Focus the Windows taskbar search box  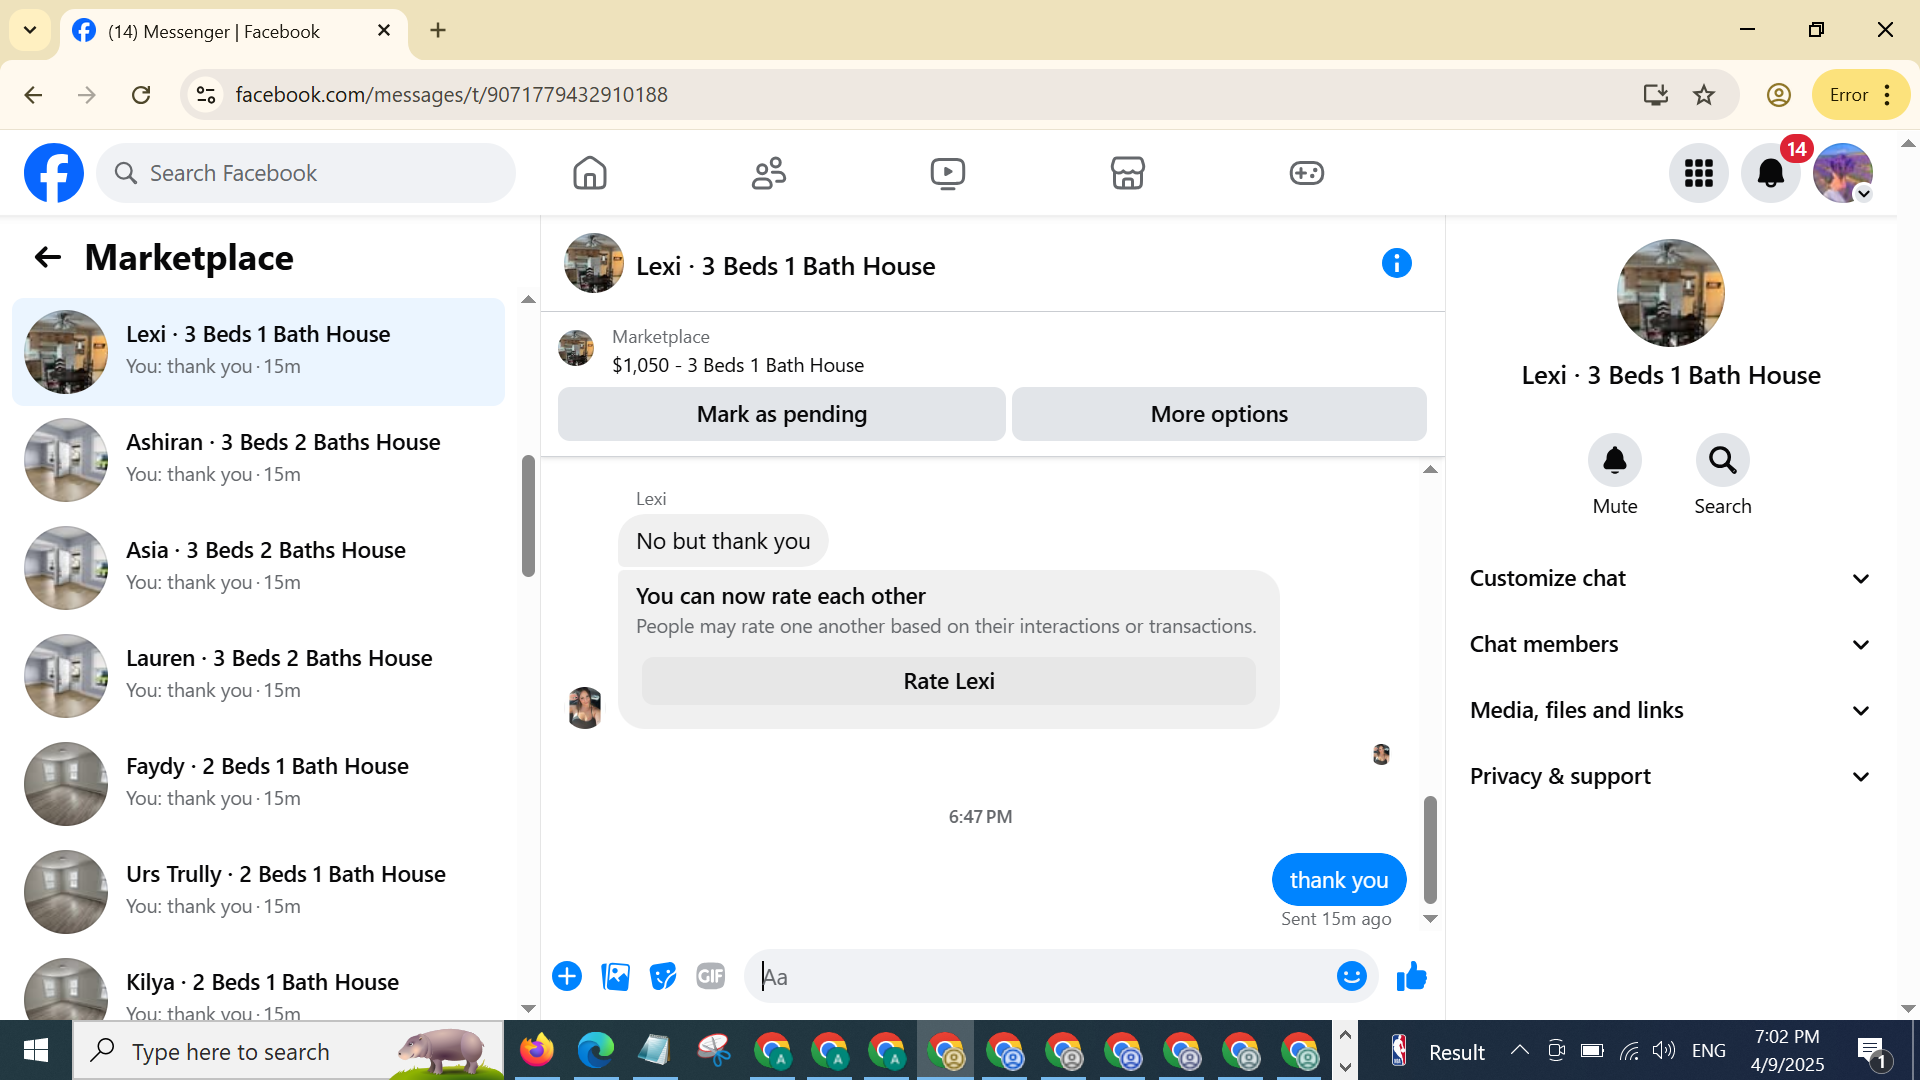pos(288,1051)
